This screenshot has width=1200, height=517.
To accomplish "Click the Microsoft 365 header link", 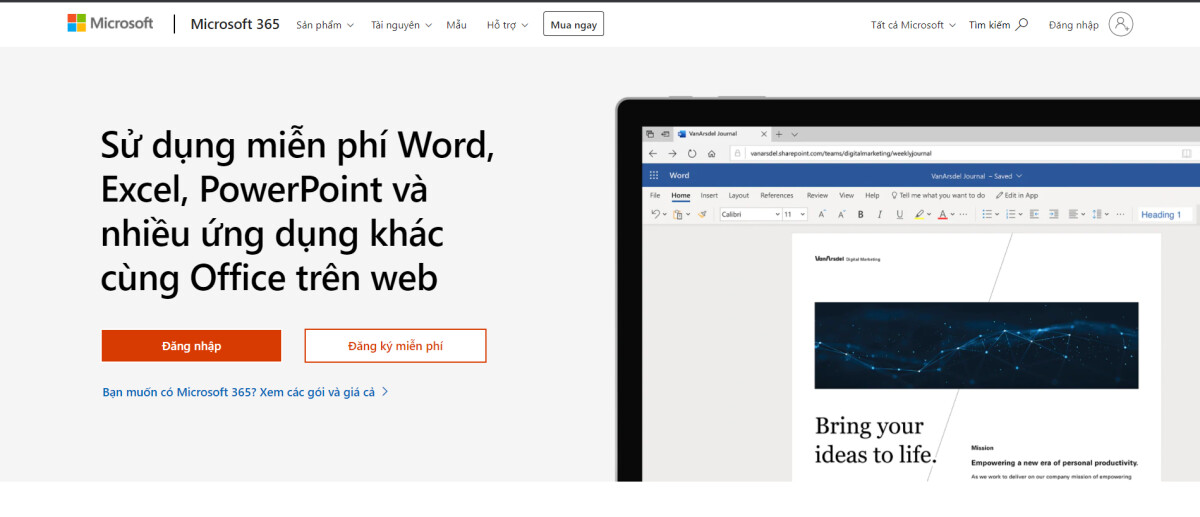I will (235, 24).
